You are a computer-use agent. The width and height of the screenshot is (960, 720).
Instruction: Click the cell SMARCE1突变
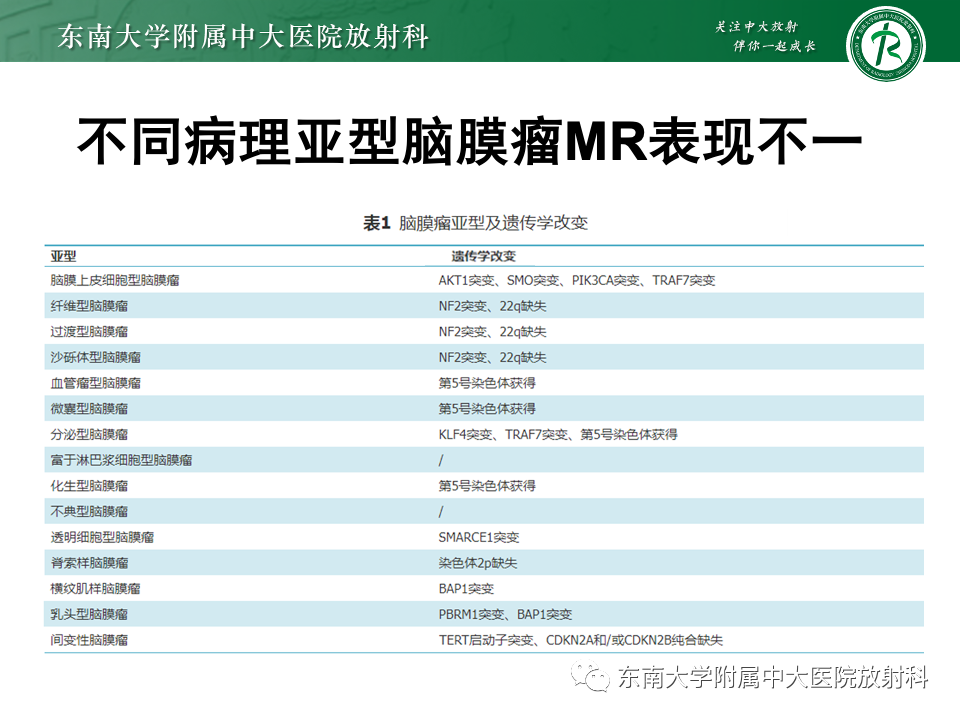tap(479, 538)
